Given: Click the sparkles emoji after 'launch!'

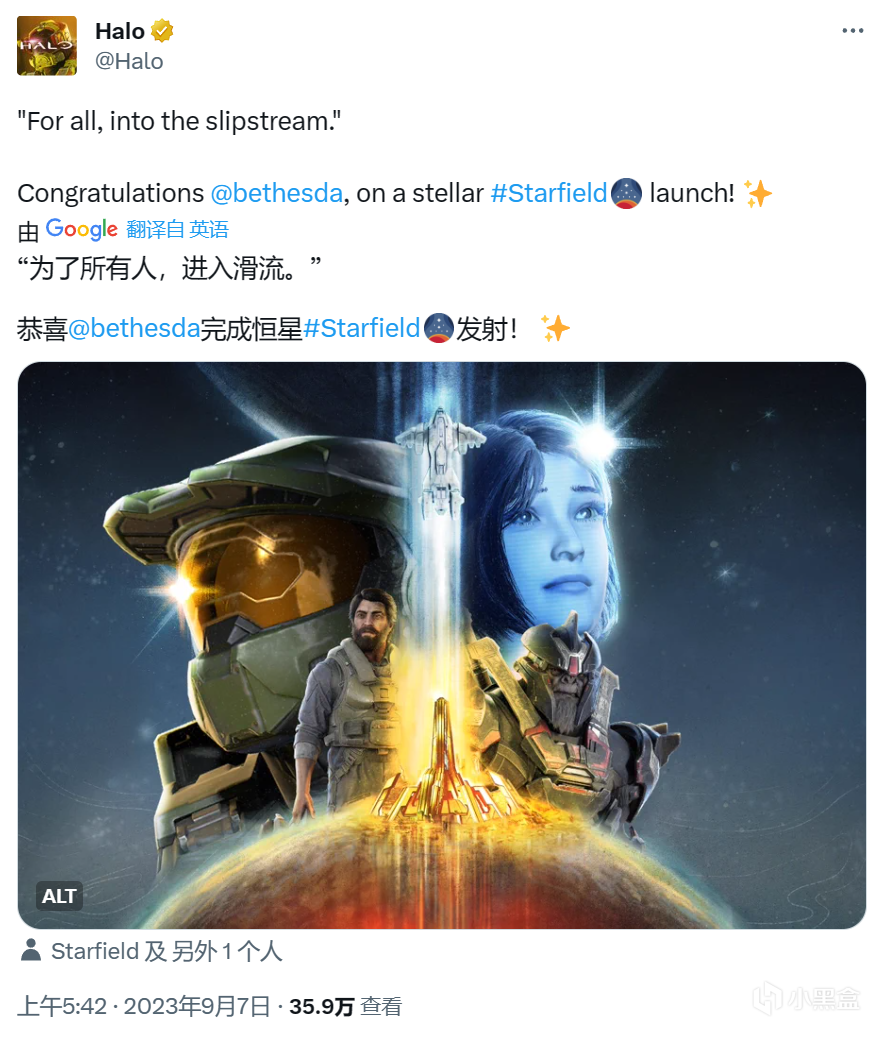Looking at the screenshot, I should [757, 194].
